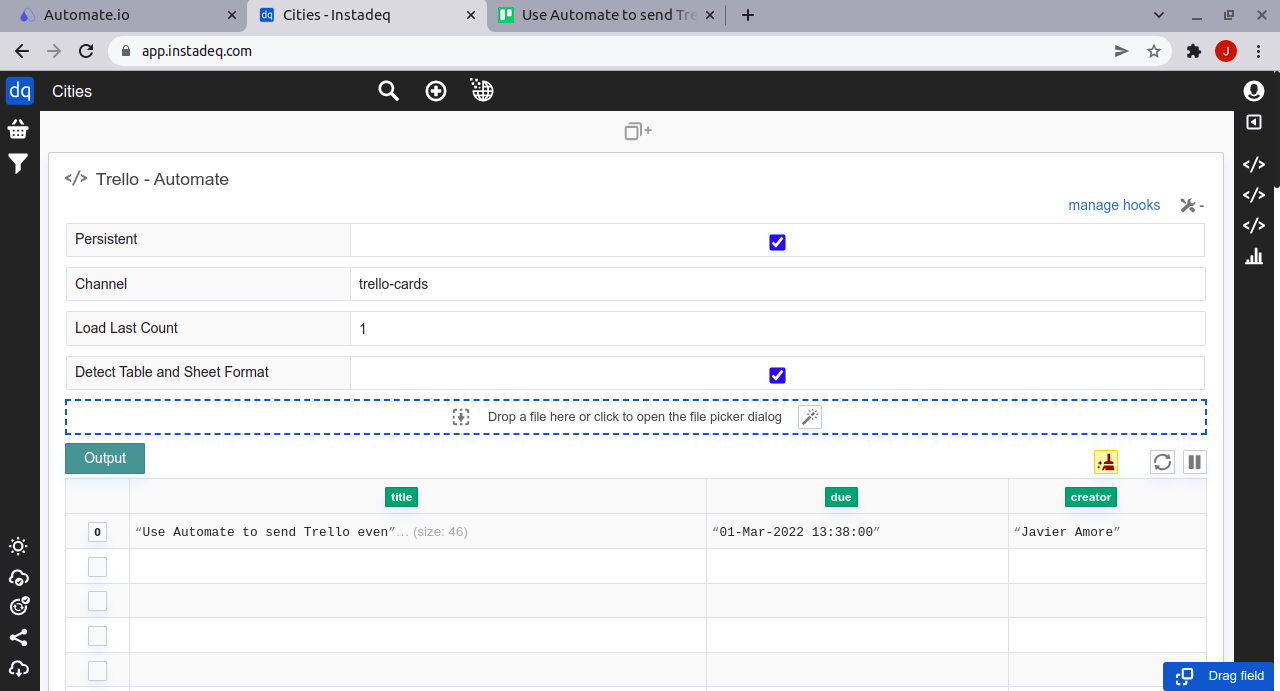
Task: Open a new browser tab
Action: point(747,15)
